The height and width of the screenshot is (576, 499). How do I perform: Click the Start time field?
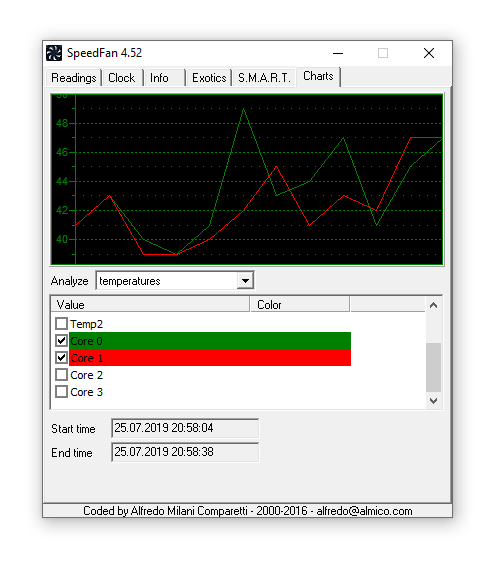pyautogui.click(x=185, y=428)
